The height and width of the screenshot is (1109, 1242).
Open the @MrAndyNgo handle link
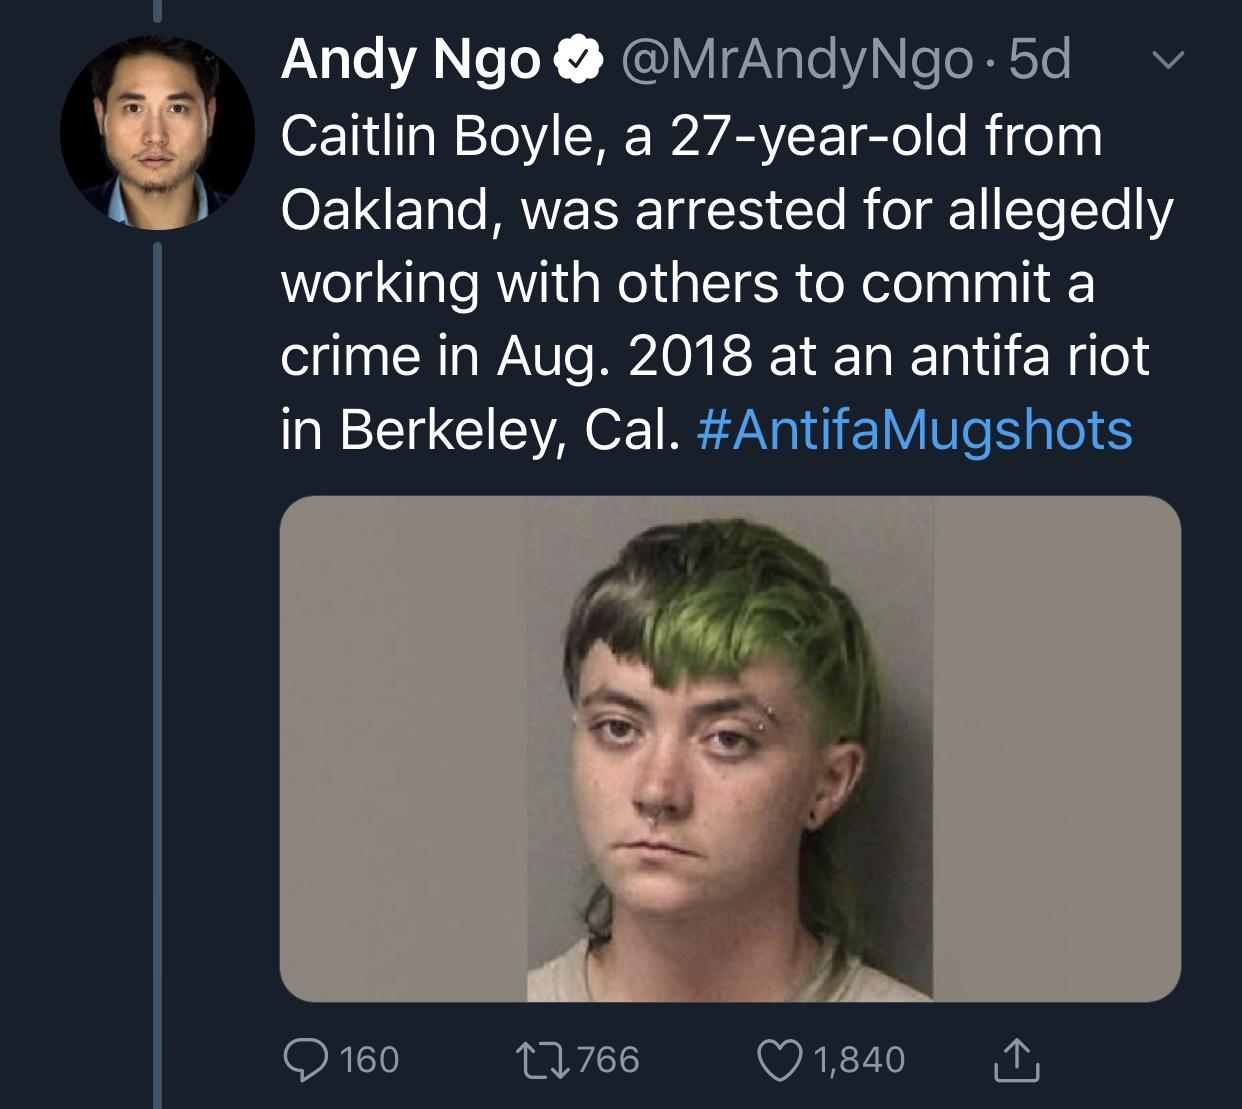[795, 62]
